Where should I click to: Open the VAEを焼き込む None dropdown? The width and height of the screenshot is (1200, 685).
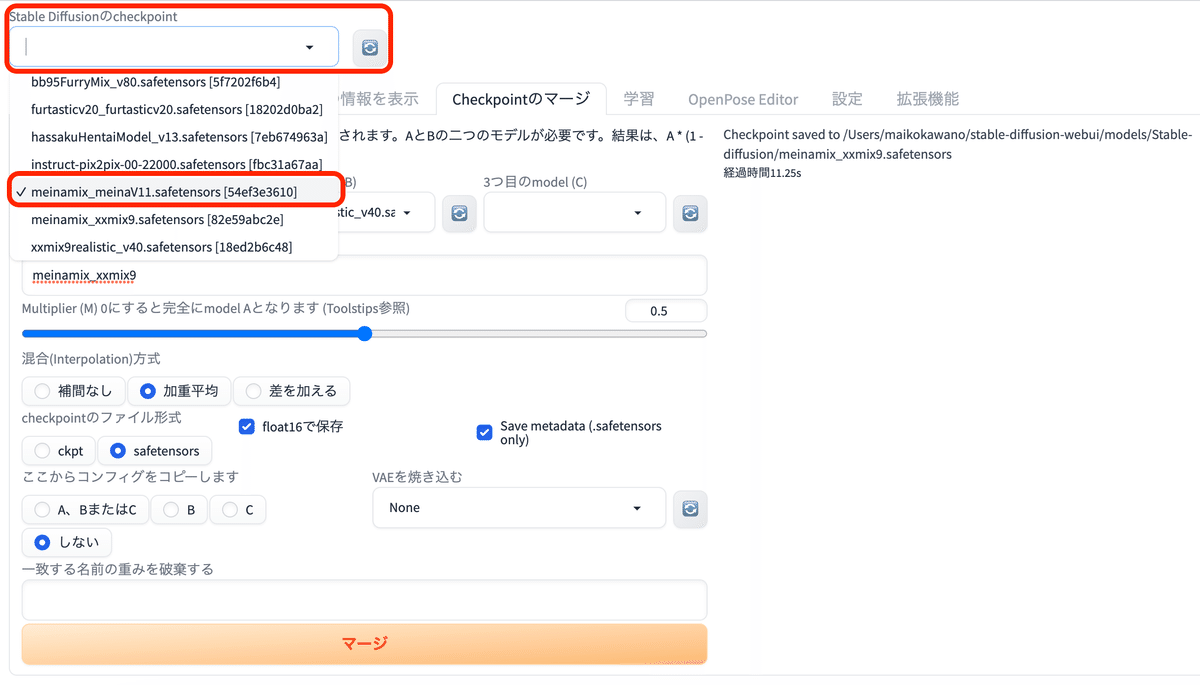pyautogui.click(x=519, y=508)
